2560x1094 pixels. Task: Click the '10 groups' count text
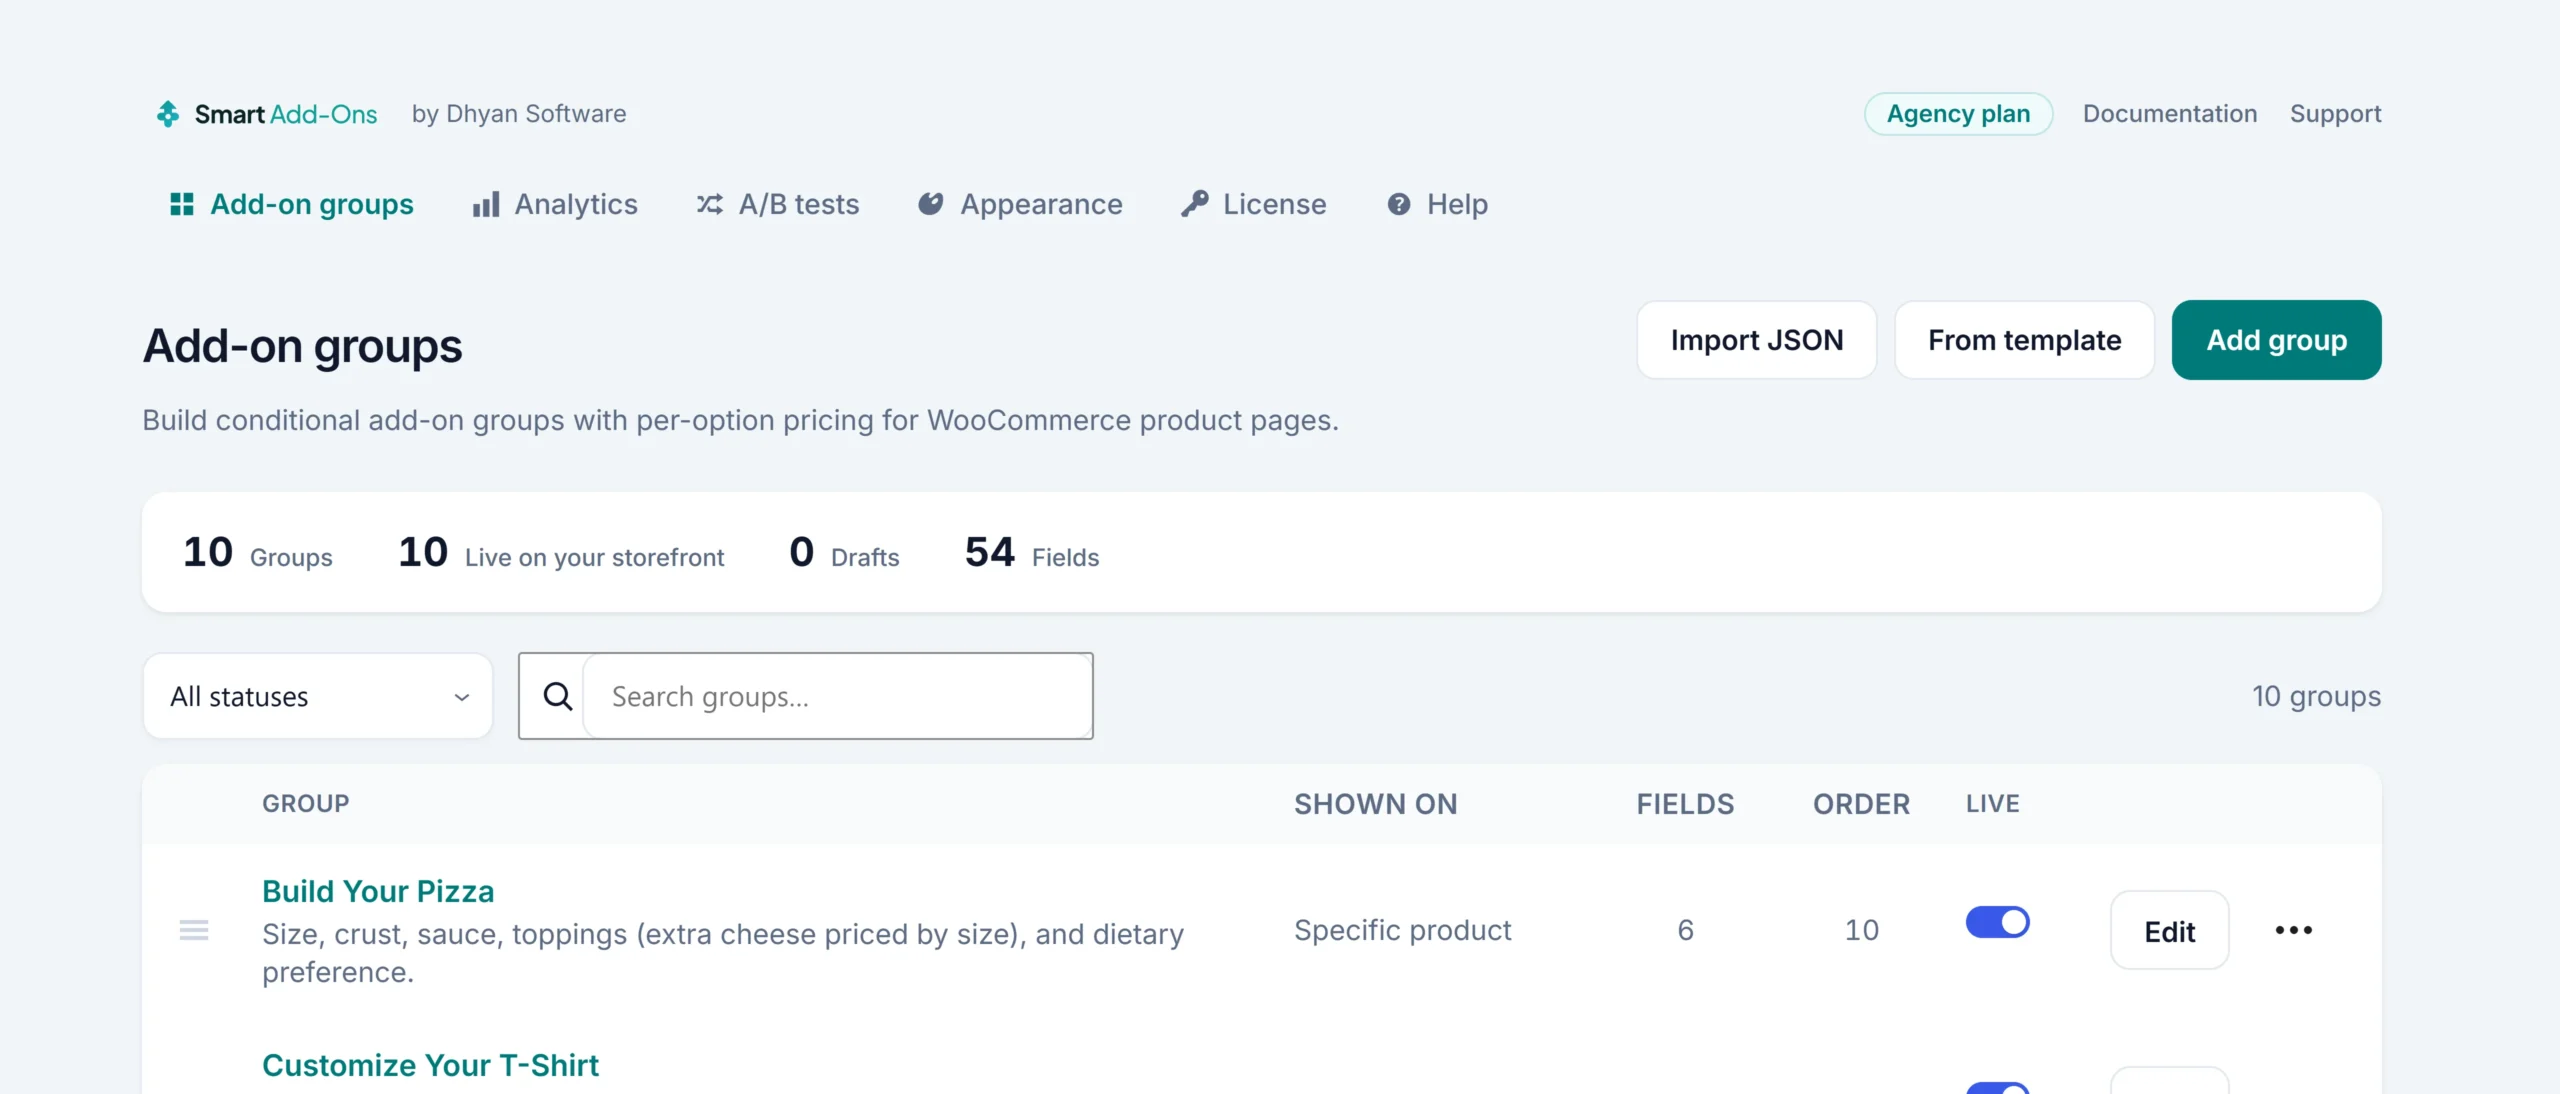[x=2316, y=696]
